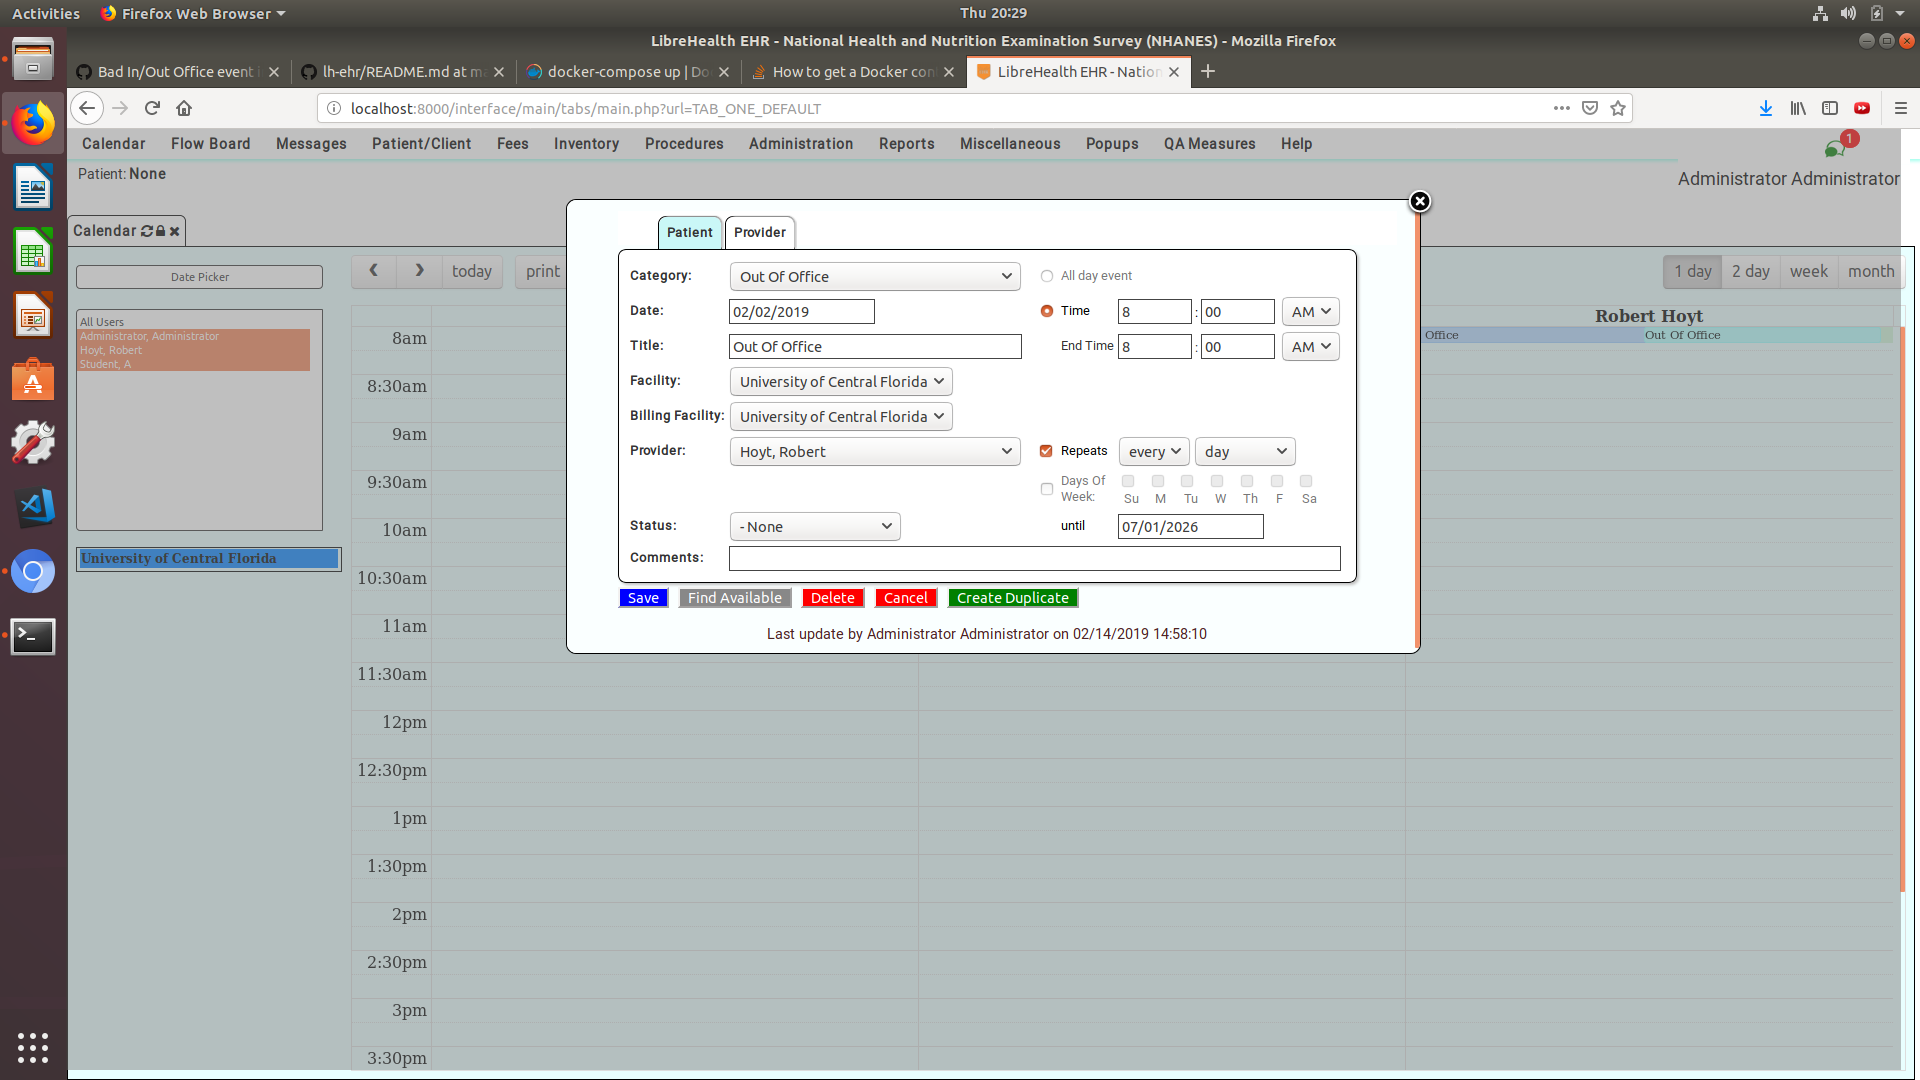
Task: Go to next day arrow
Action: [420, 271]
